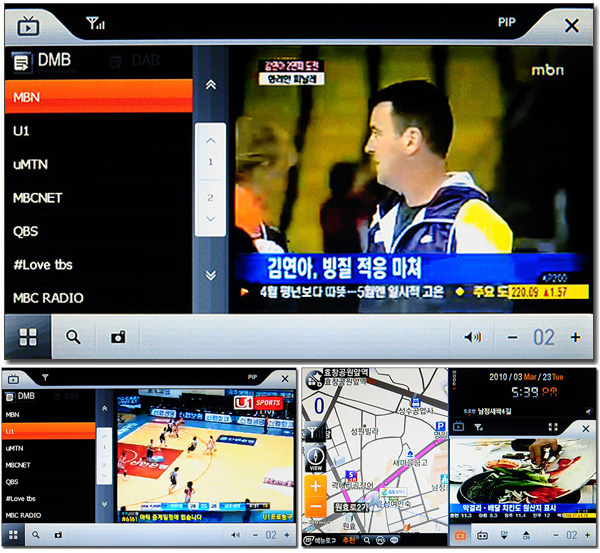The width and height of the screenshot is (600, 553).
Task: Open favorites star icon on navigation map
Action: pyautogui.click(x=315, y=380)
